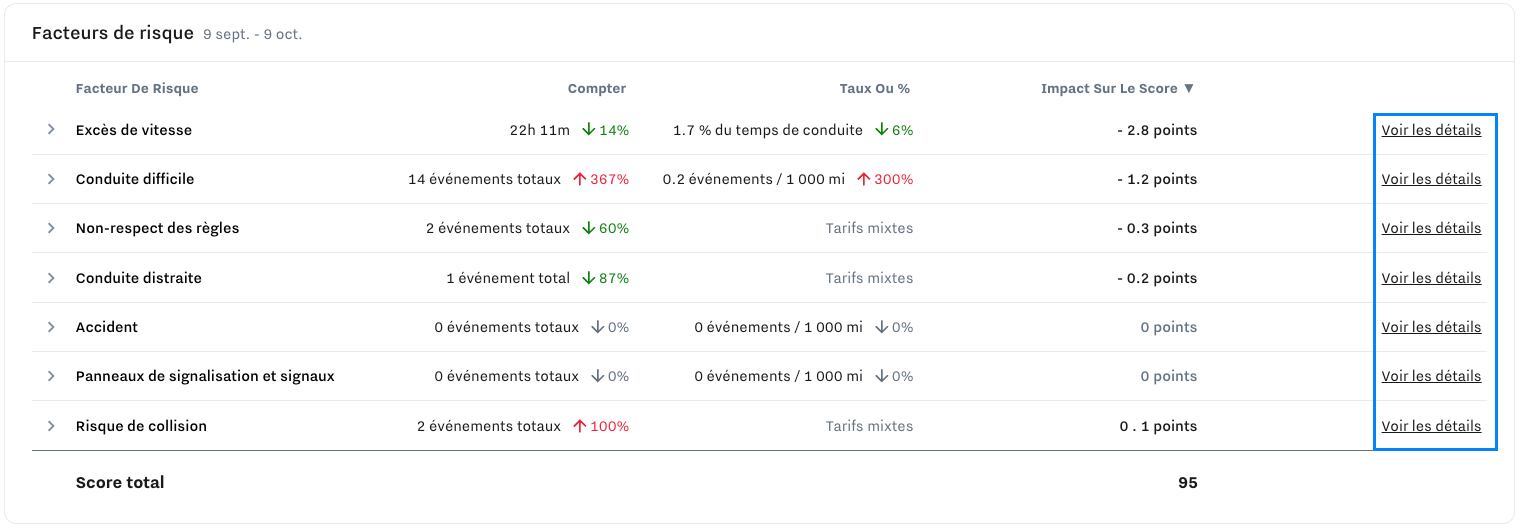Click the green down arrow 14% indicator
This screenshot has height=529, width=1520.
(x=606, y=130)
